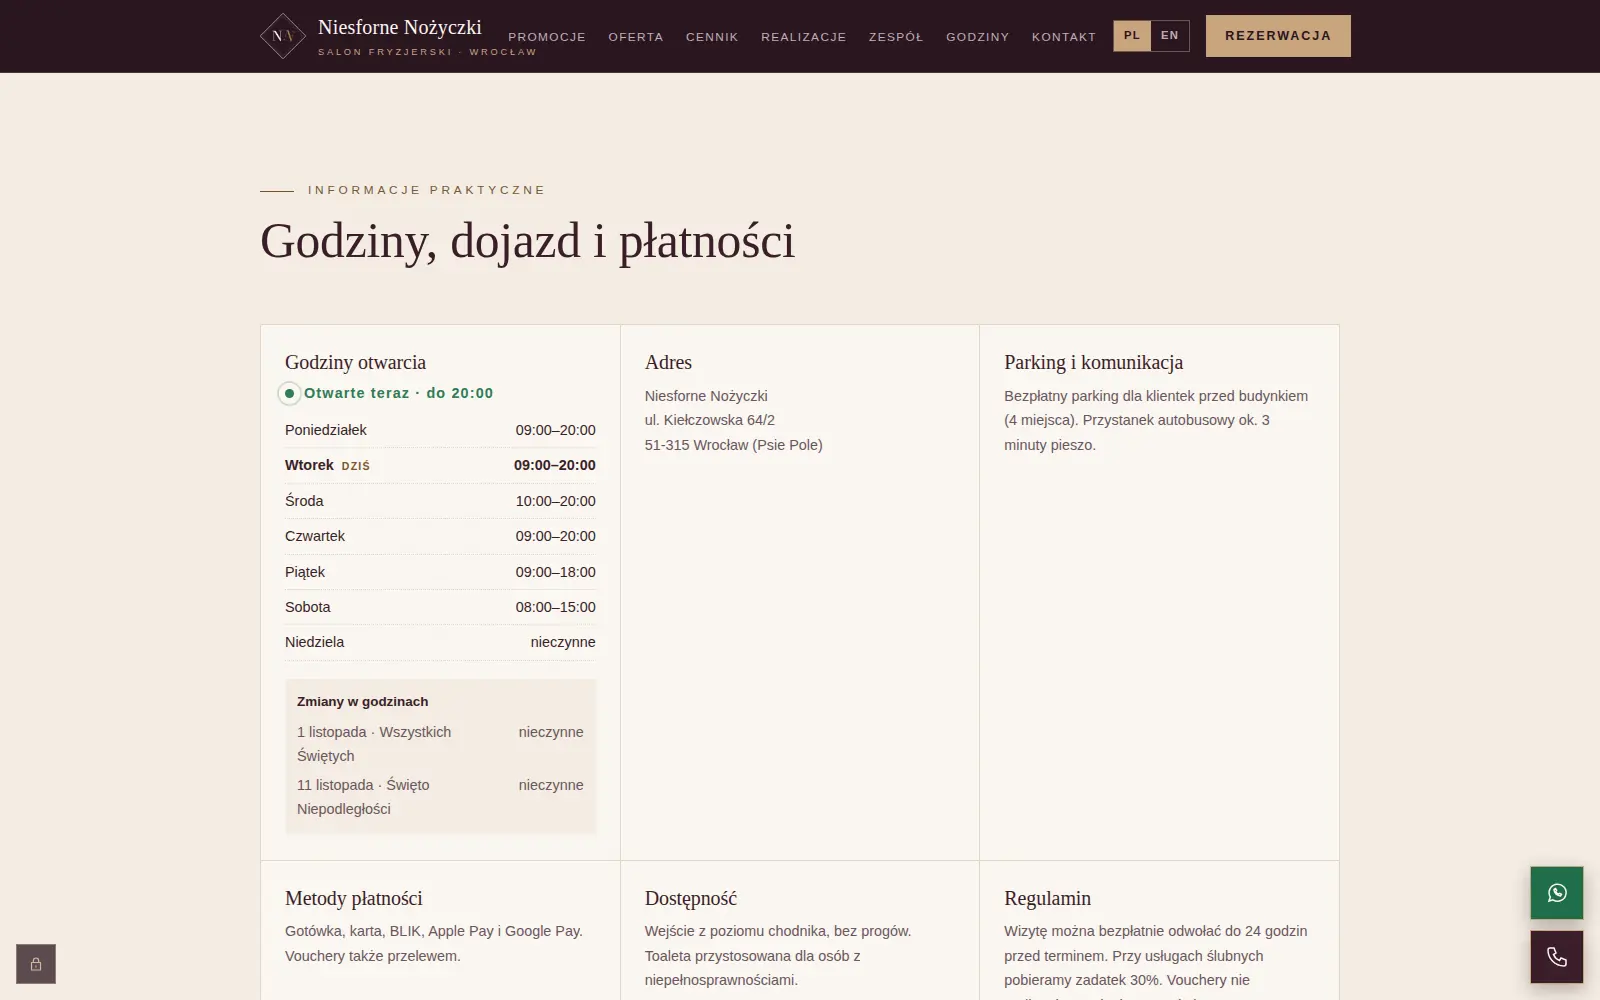Open the Kontakt menu item

pyautogui.click(x=1064, y=37)
